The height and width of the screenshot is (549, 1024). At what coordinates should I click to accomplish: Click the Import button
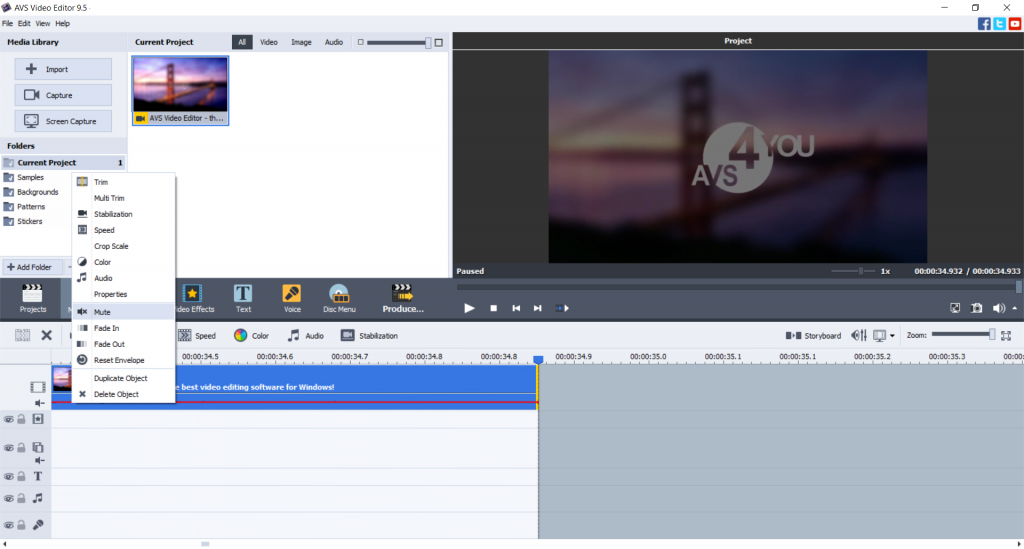click(63, 69)
